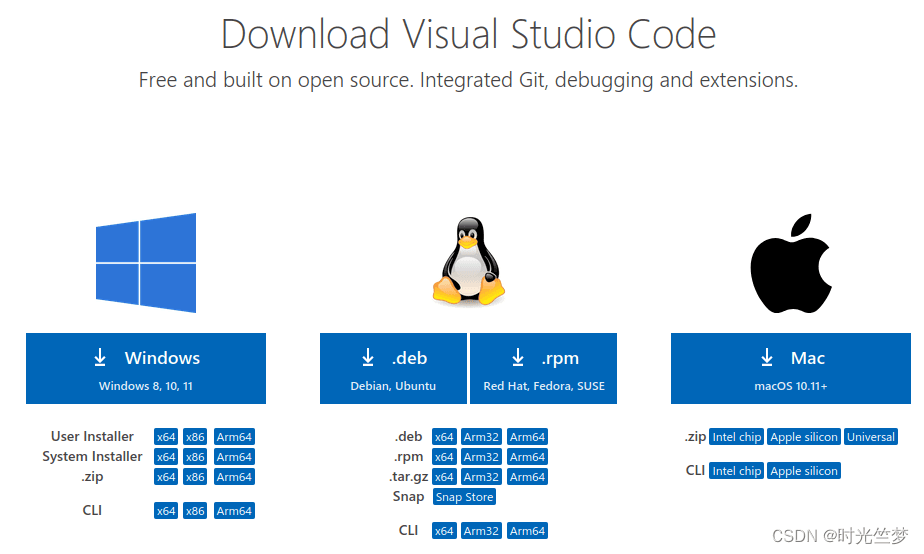Select x64 in the Linux .deb row
924x554 pixels.
(444, 437)
